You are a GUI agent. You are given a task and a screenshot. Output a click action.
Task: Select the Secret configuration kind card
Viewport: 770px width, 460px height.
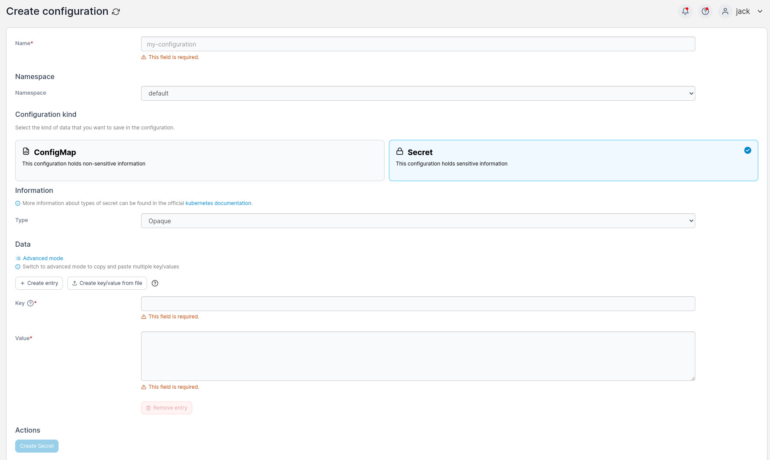point(572,160)
